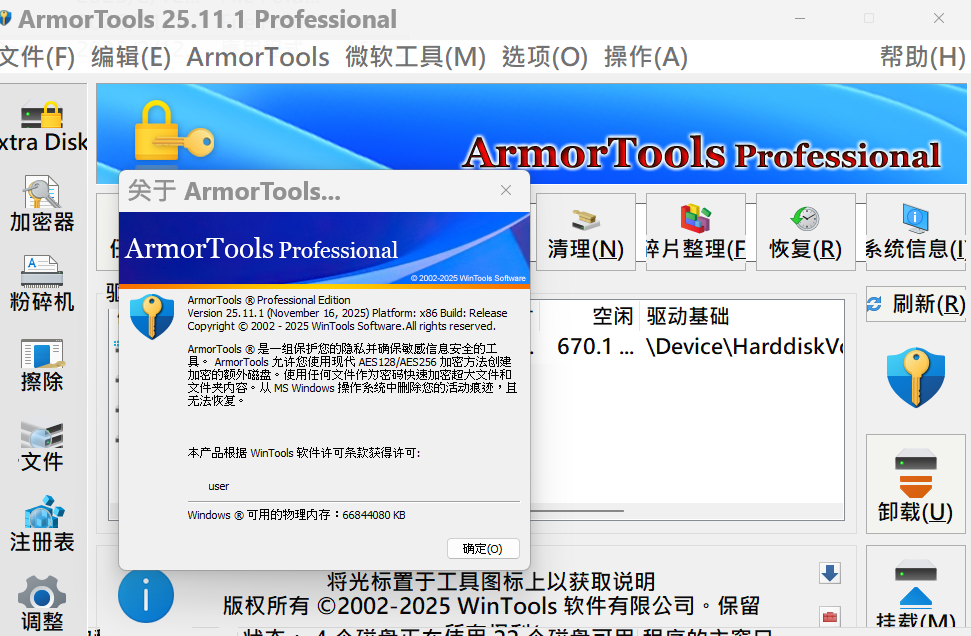Click the 刷新(R) refresh button
The width and height of the screenshot is (971, 636).
[x=916, y=304]
